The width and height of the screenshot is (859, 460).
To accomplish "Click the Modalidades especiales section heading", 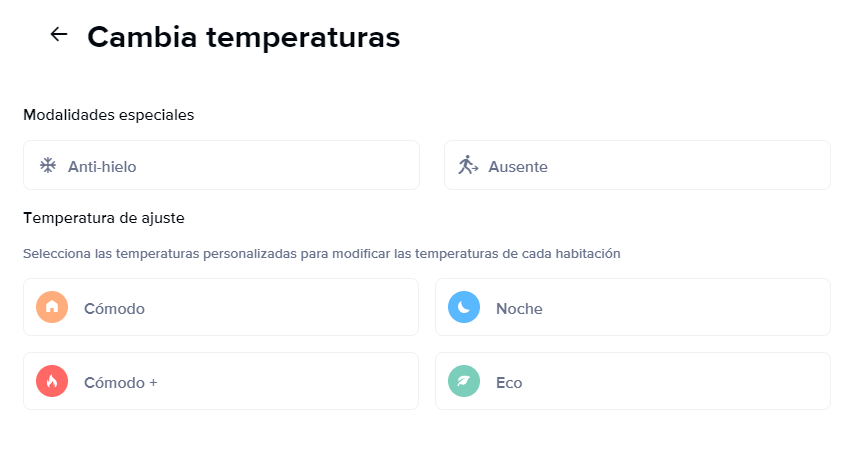I will click(108, 115).
